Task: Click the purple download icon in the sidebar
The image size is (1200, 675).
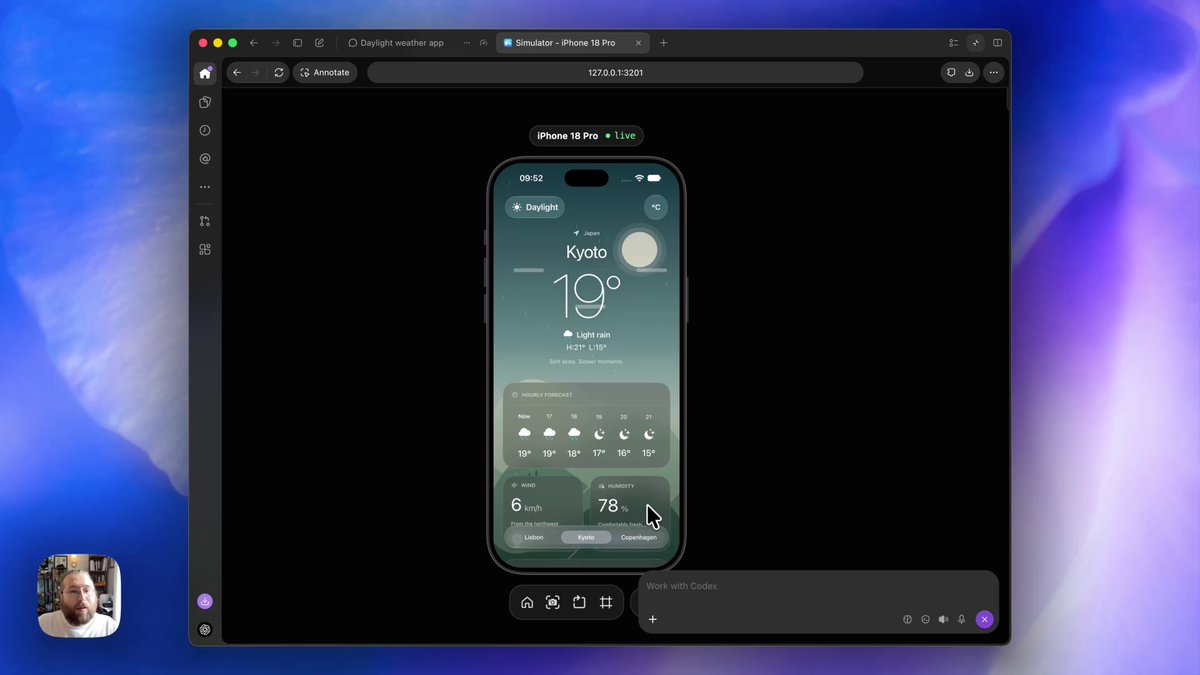Action: tap(205, 601)
